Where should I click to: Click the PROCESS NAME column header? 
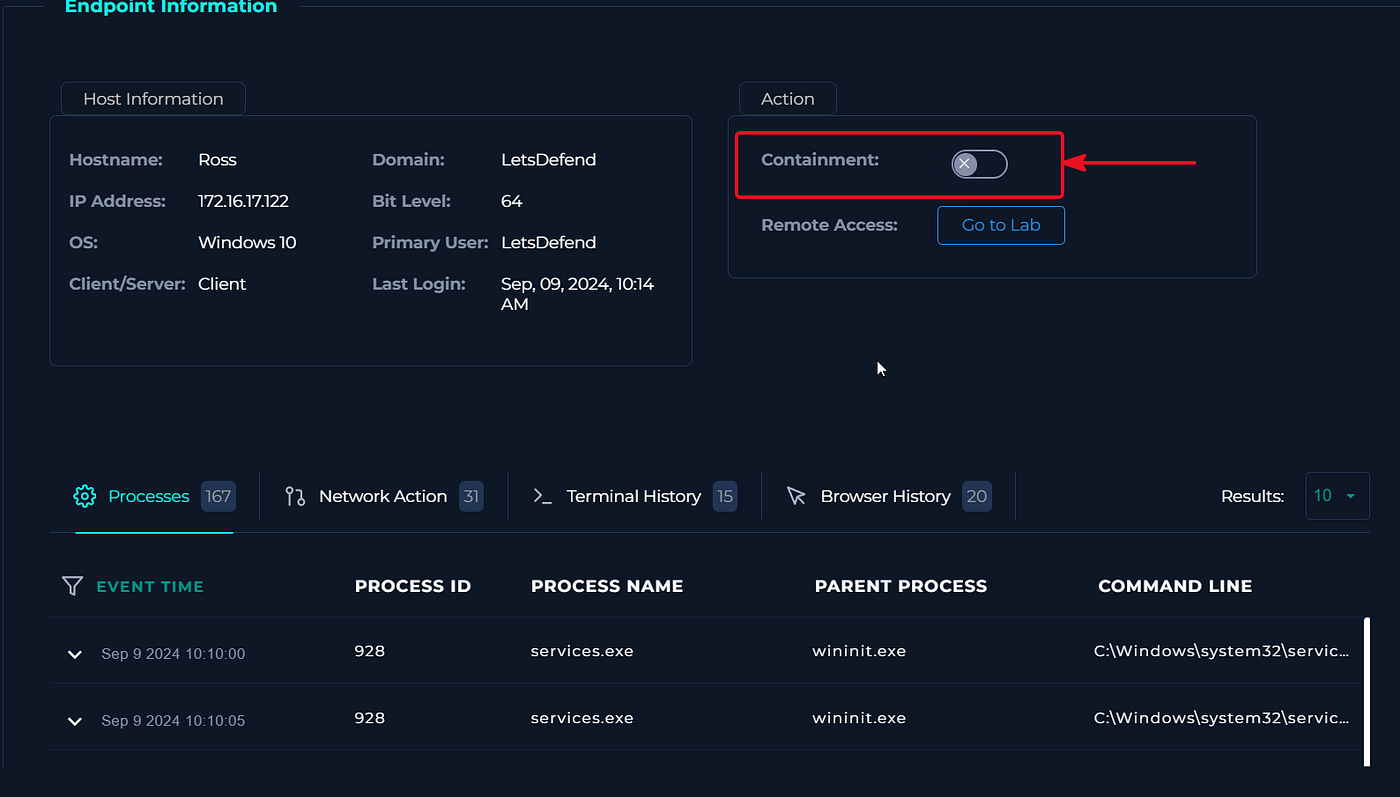pyautogui.click(x=607, y=586)
